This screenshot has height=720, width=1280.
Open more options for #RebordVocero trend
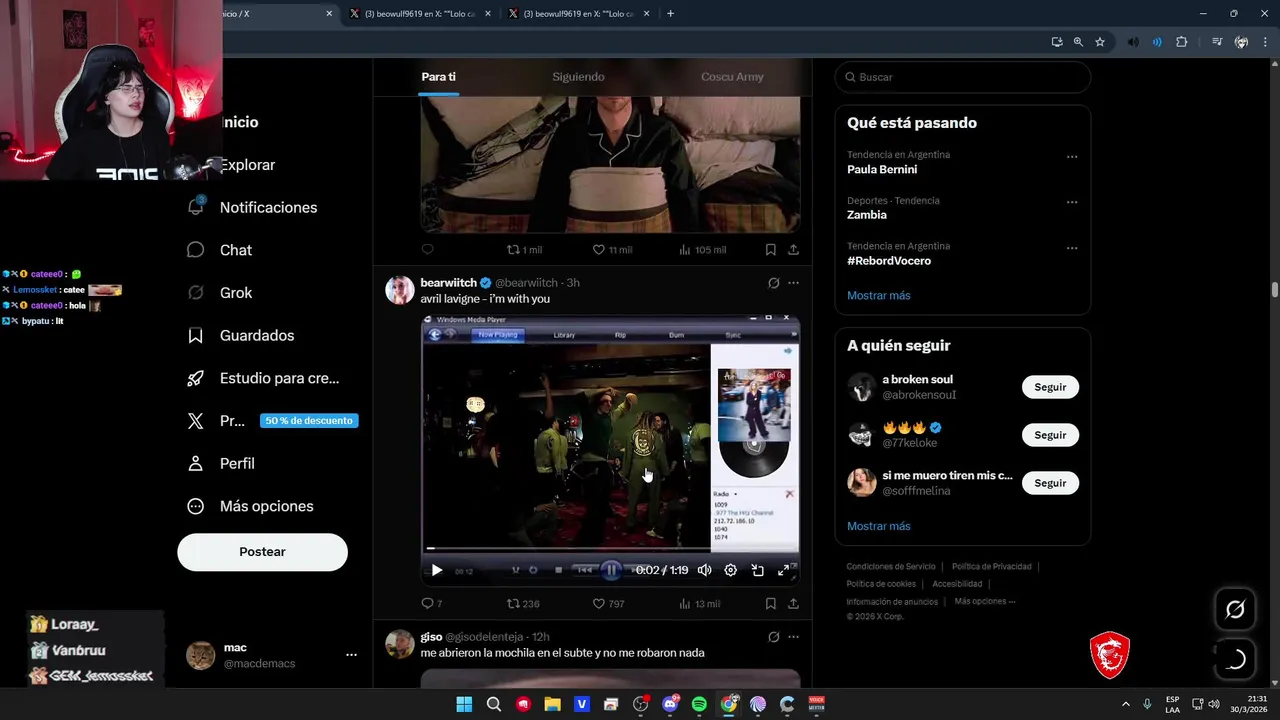1072,247
